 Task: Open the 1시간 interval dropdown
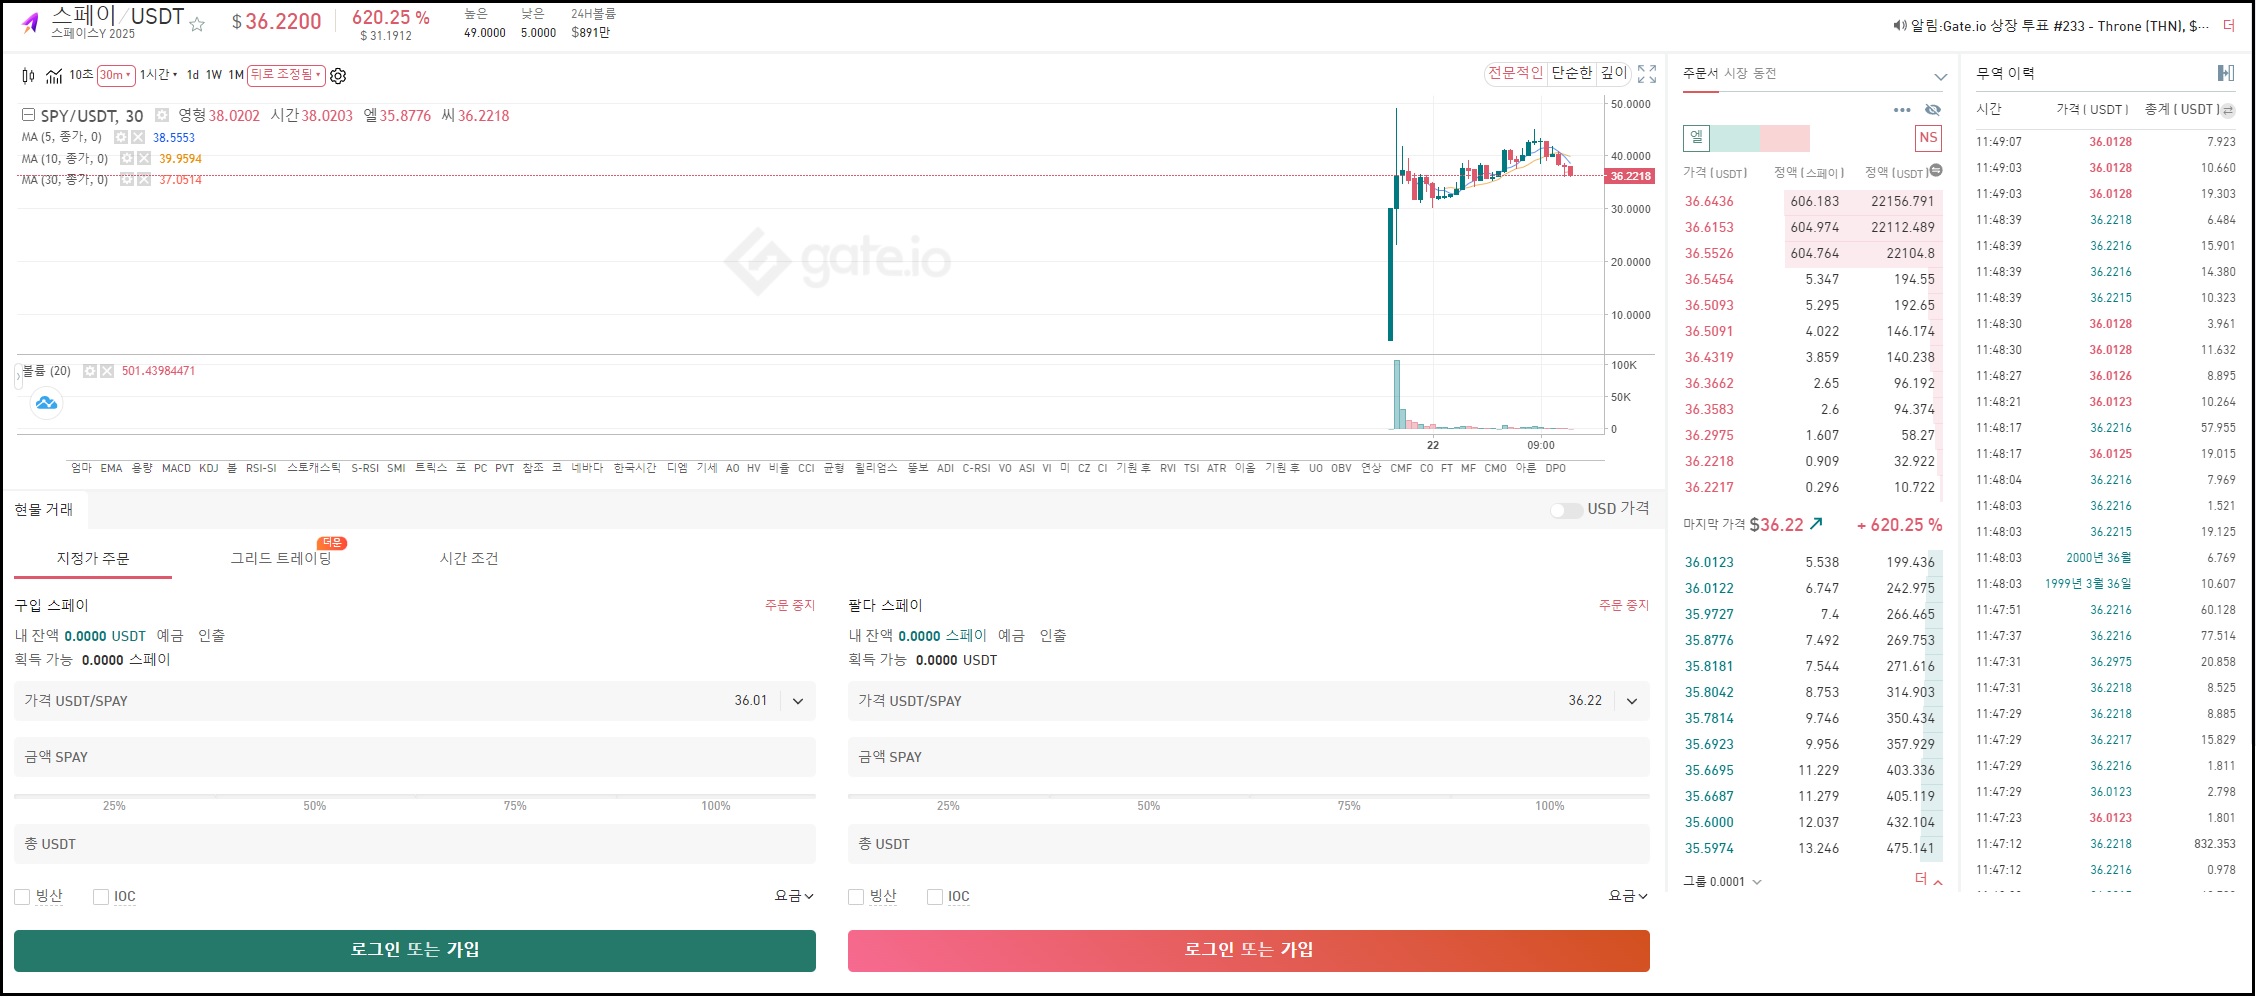click(158, 75)
